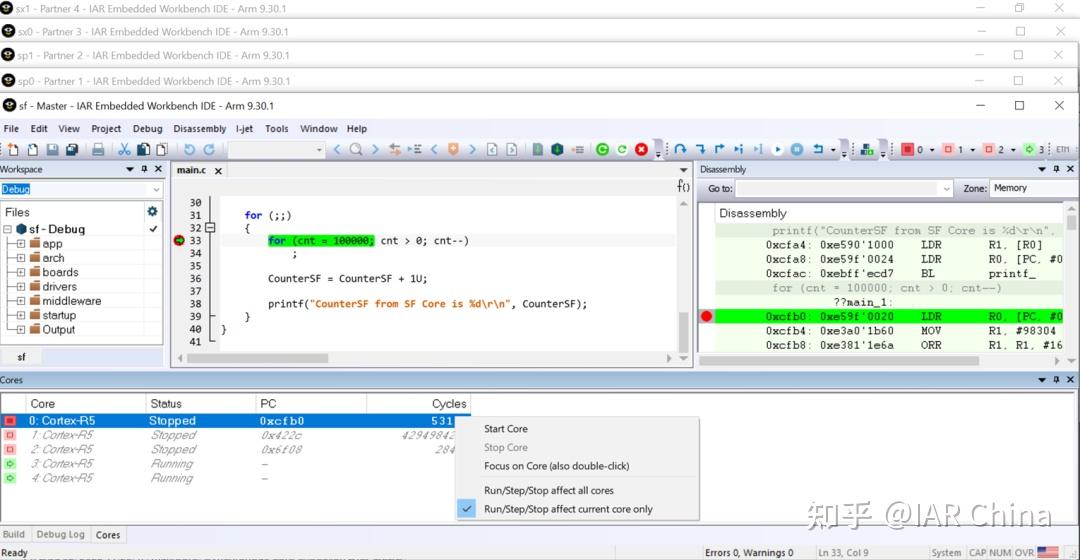Click the red status icon of core 0
The width and height of the screenshot is (1080, 560).
click(x=10, y=421)
